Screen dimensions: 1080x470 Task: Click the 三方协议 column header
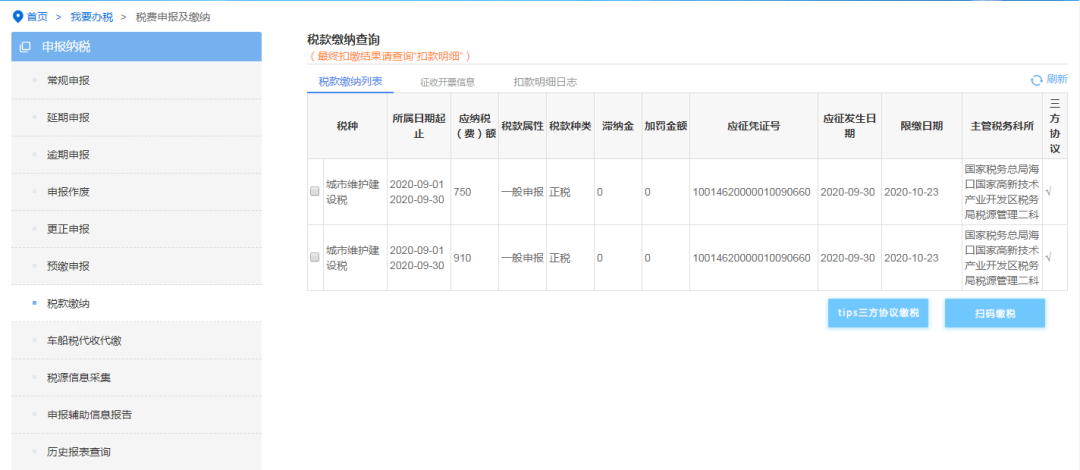(1055, 126)
